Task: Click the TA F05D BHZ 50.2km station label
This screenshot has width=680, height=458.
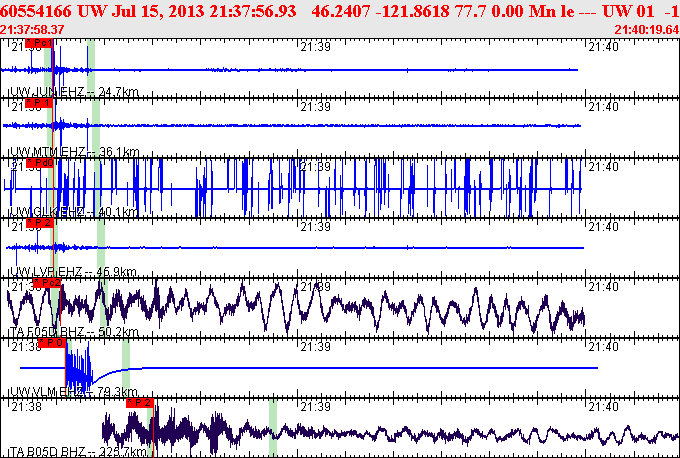Action: tap(74, 332)
